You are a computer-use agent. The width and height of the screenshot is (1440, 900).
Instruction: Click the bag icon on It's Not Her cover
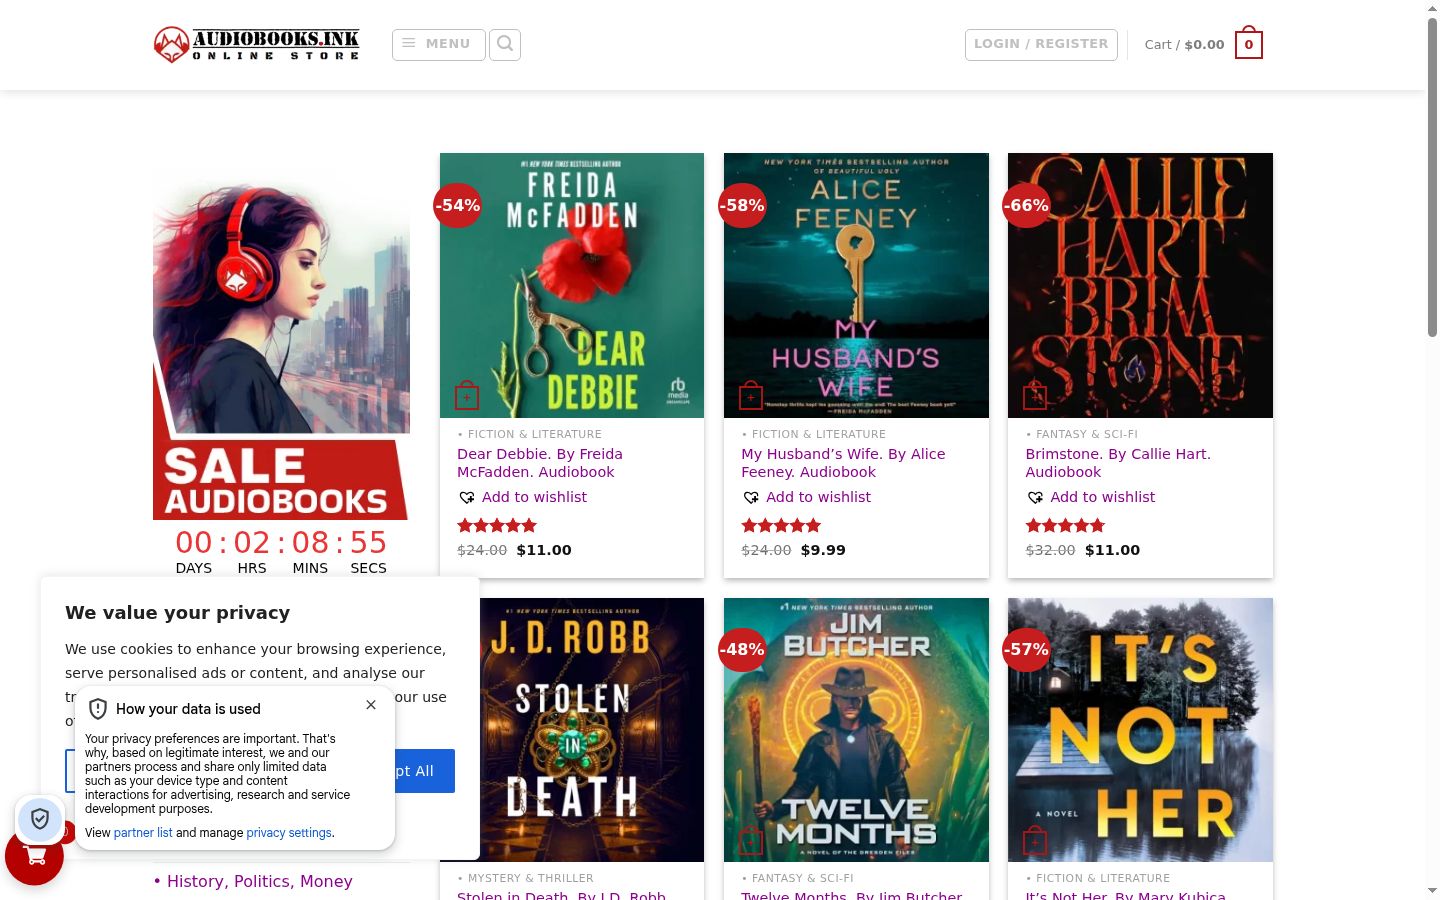(1035, 841)
